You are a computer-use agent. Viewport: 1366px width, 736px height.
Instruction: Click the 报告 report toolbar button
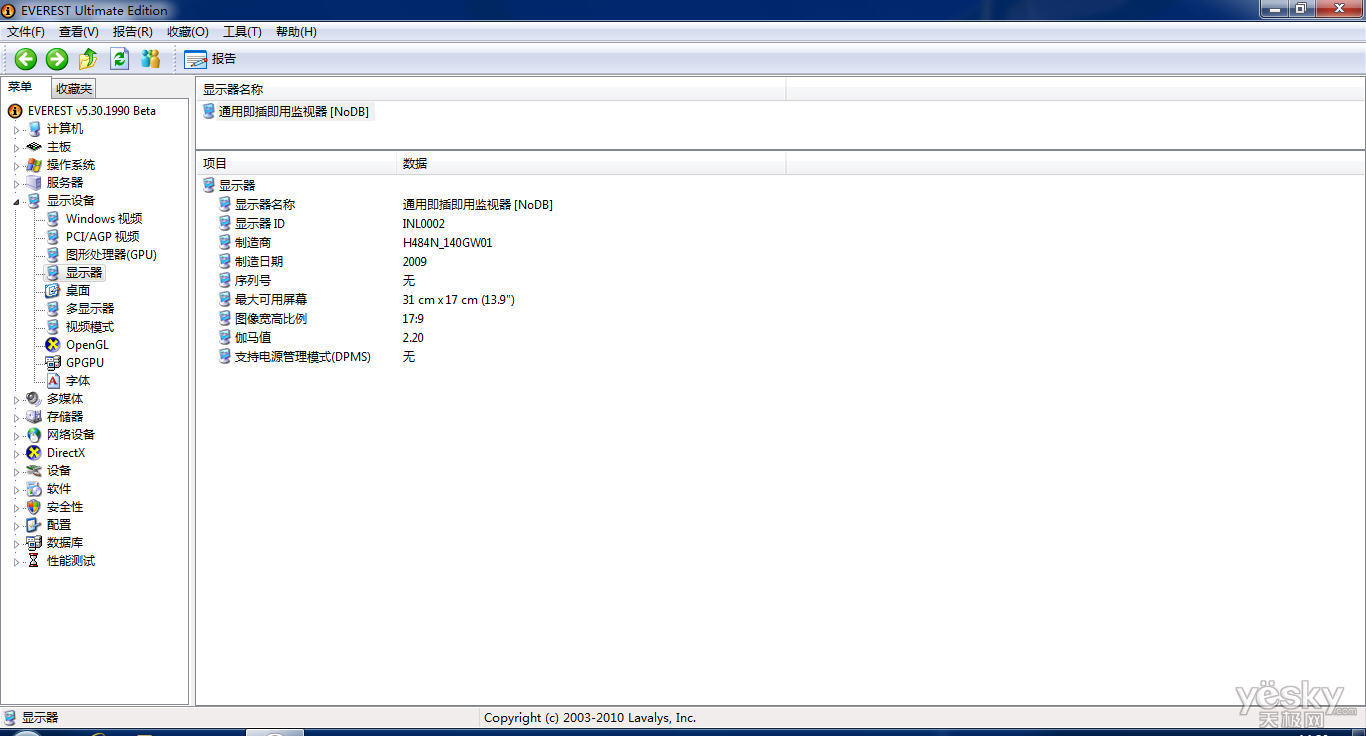210,59
